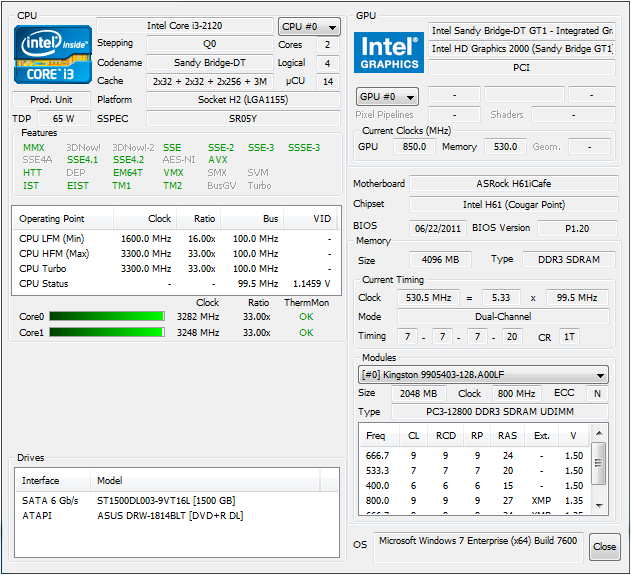Screen dimensions: 631x575
Task: Click the Intel Core i3-2120 name field
Action: [x=185, y=26]
